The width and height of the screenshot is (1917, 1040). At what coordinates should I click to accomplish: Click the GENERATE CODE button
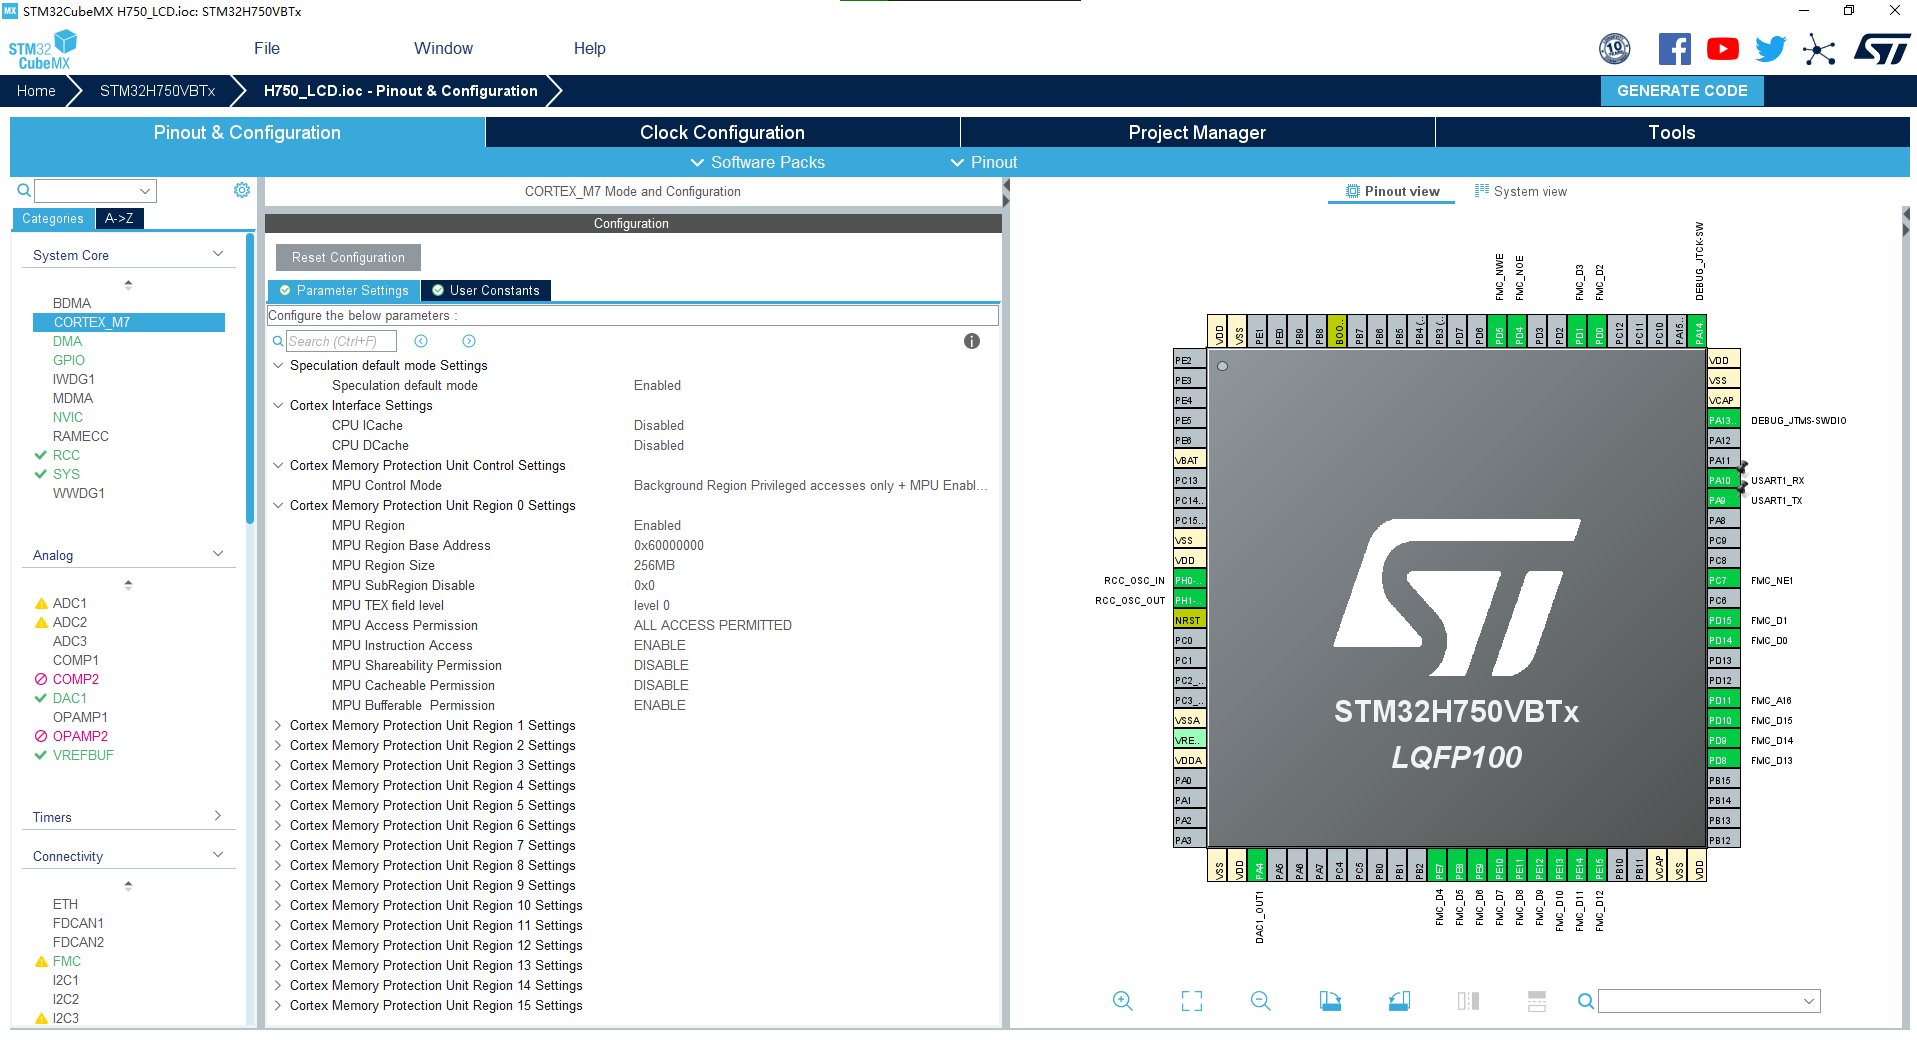pos(1681,90)
